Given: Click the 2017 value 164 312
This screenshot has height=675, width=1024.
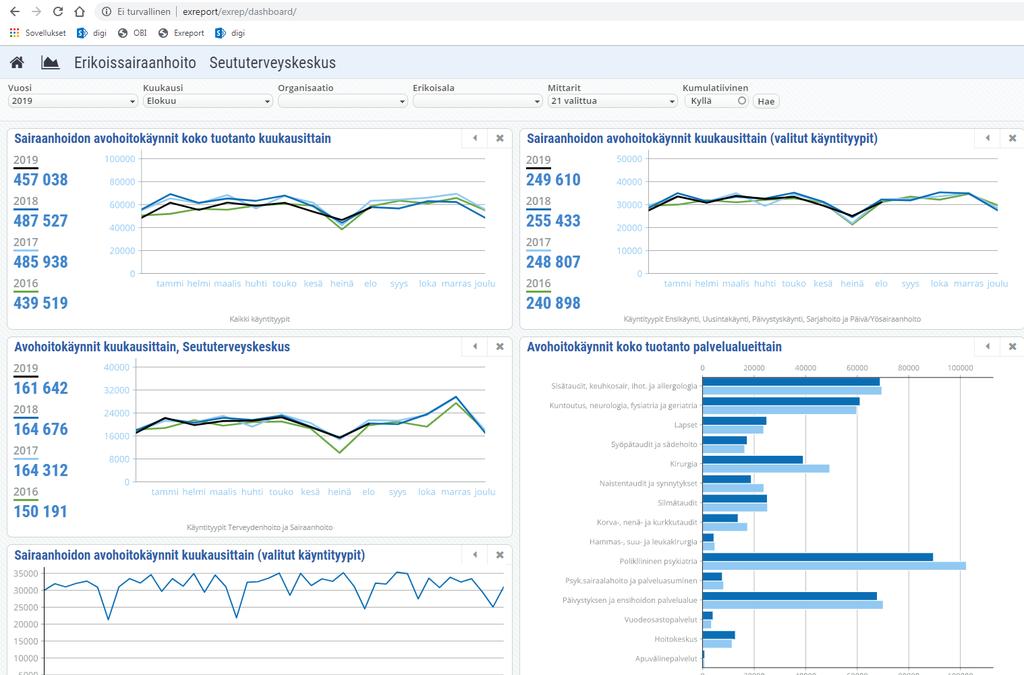Looking at the screenshot, I should click(x=40, y=470).
